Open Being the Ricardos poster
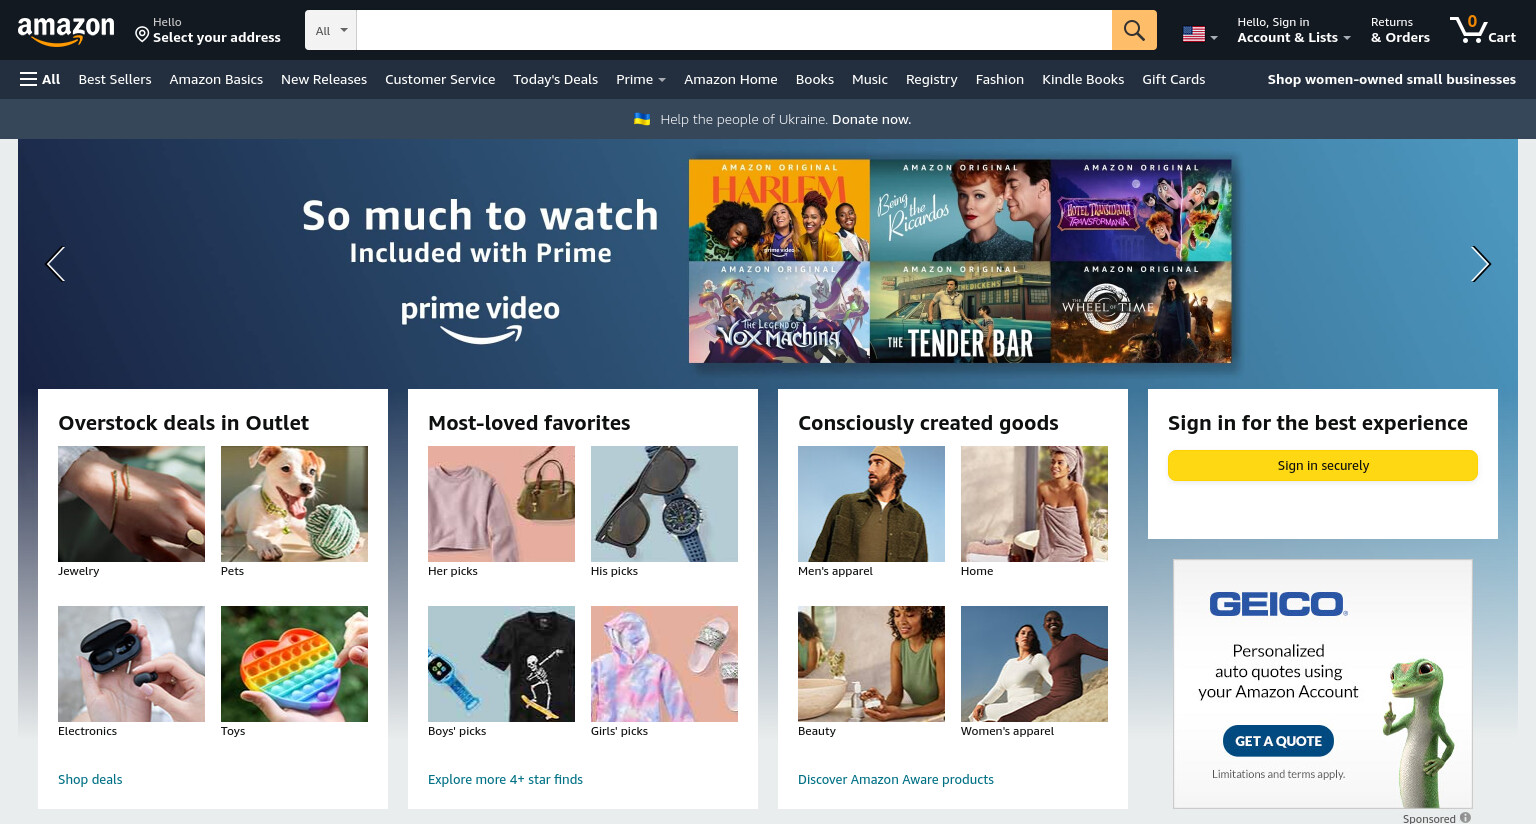 point(960,210)
